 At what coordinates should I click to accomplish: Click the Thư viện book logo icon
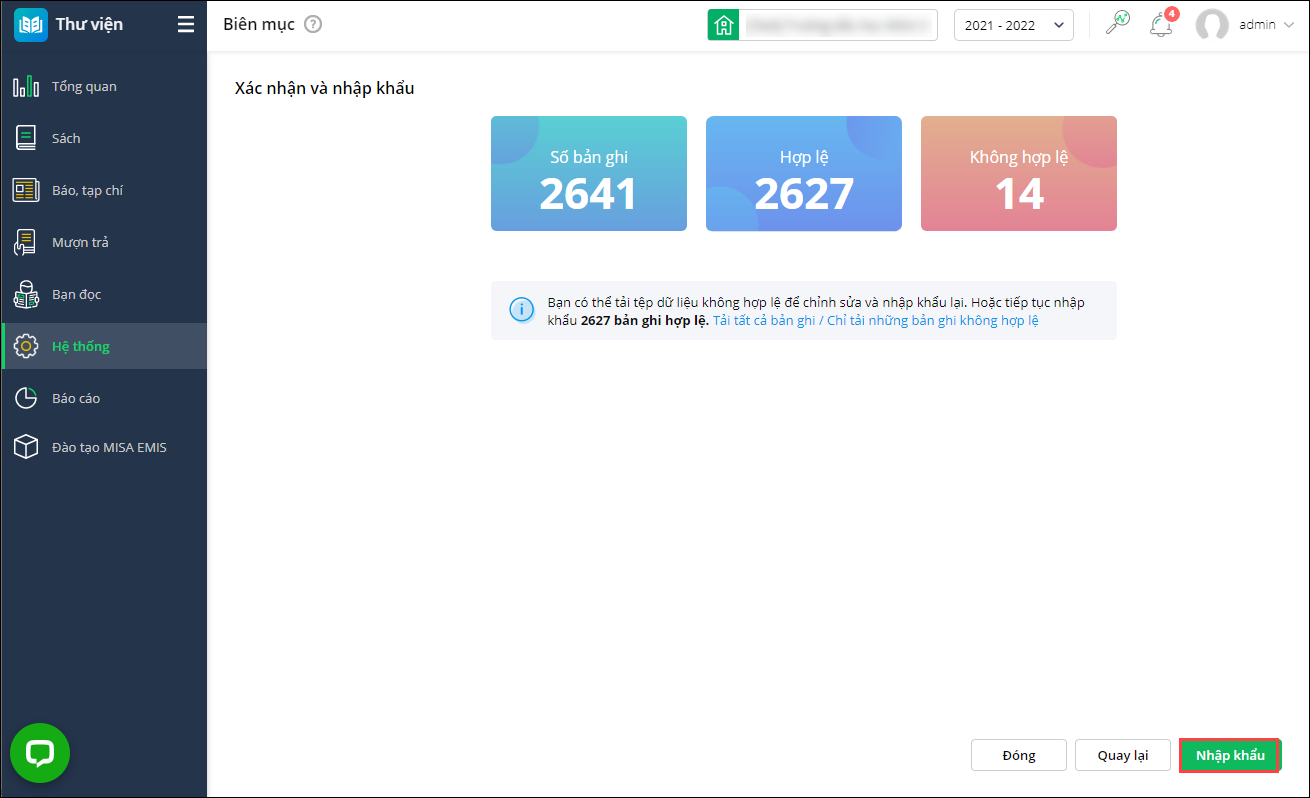(x=31, y=25)
